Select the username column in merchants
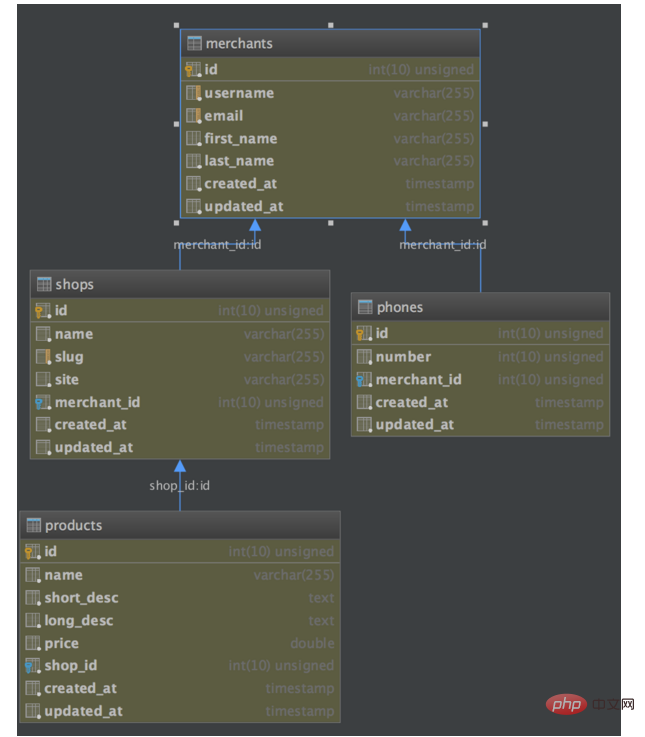The height and width of the screenshot is (737, 645). pyautogui.click(x=330, y=93)
